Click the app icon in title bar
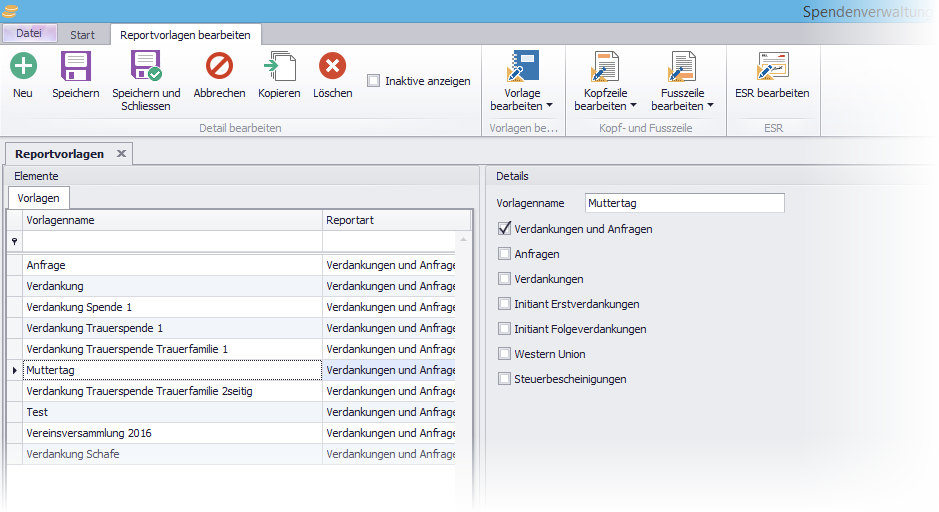The height and width of the screenshot is (512, 939). 10,11
